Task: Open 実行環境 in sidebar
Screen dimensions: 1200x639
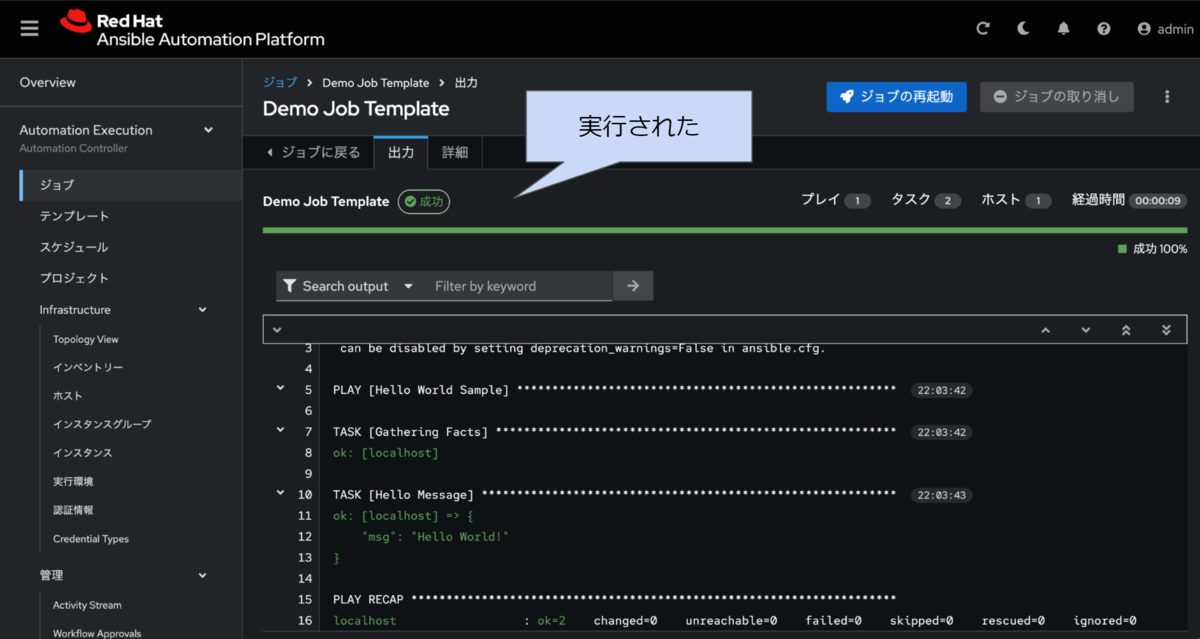Action: 73,481
